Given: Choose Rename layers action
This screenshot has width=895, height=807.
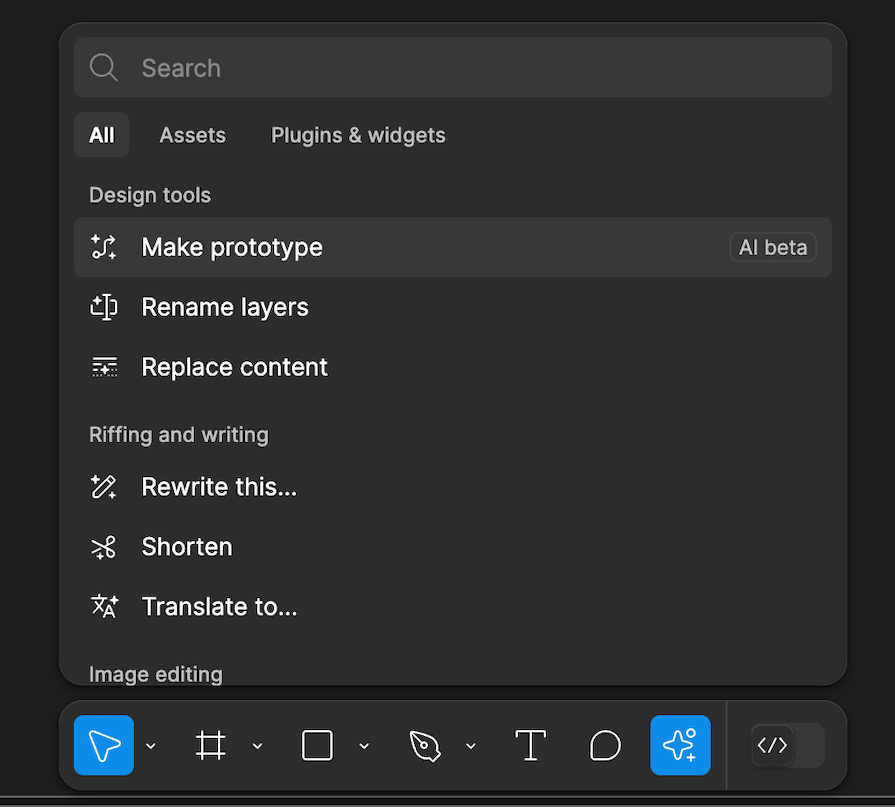Looking at the screenshot, I should pos(225,307).
